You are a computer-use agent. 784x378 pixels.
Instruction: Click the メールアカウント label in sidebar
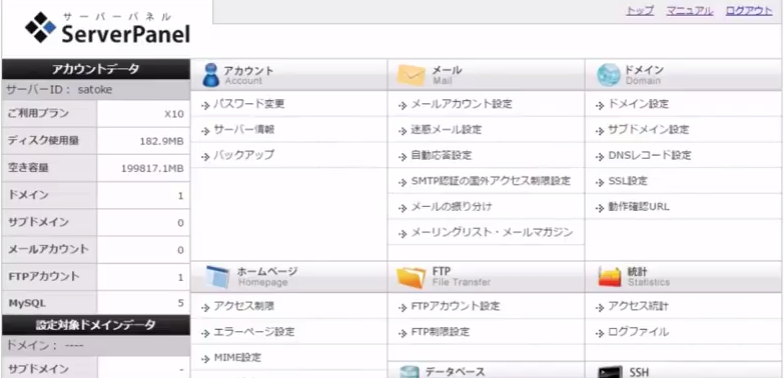point(48,249)
